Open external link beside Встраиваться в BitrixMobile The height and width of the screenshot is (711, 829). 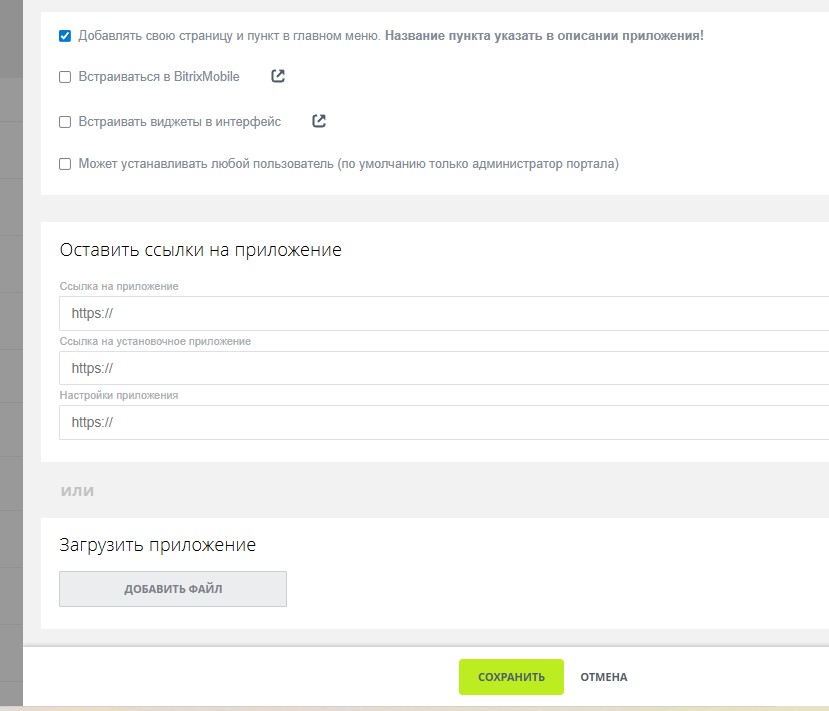[277, 75]
